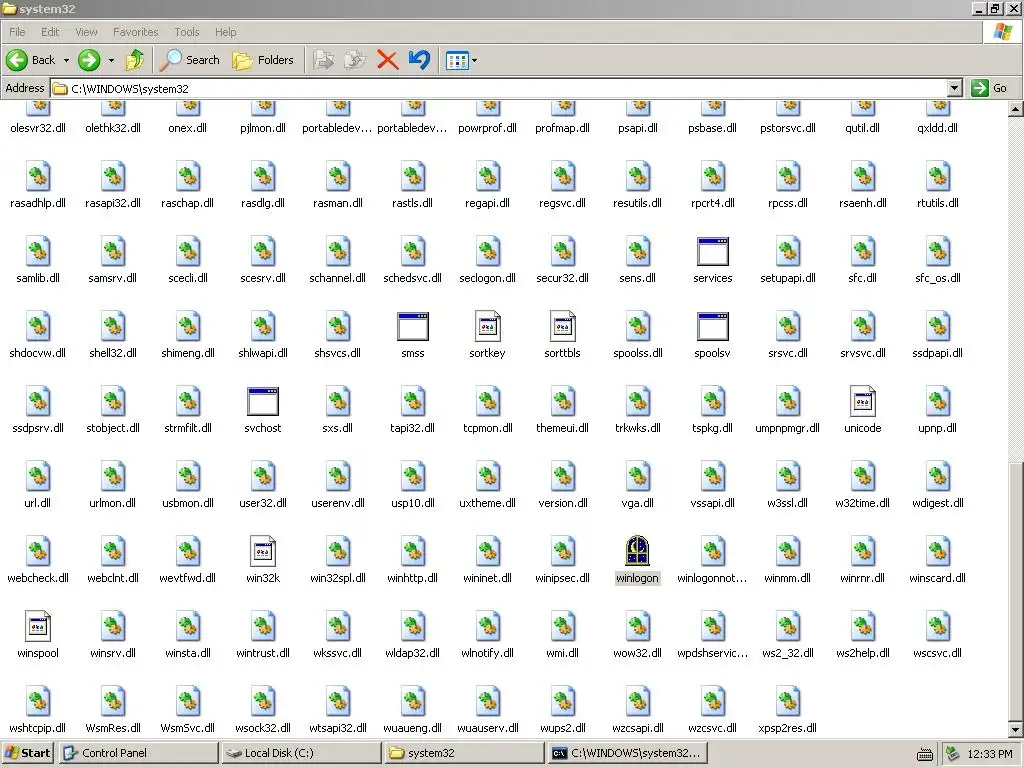This screenshot has width=1024, height=768.
Task: Go up one folder level
Action: click(135, 60)
